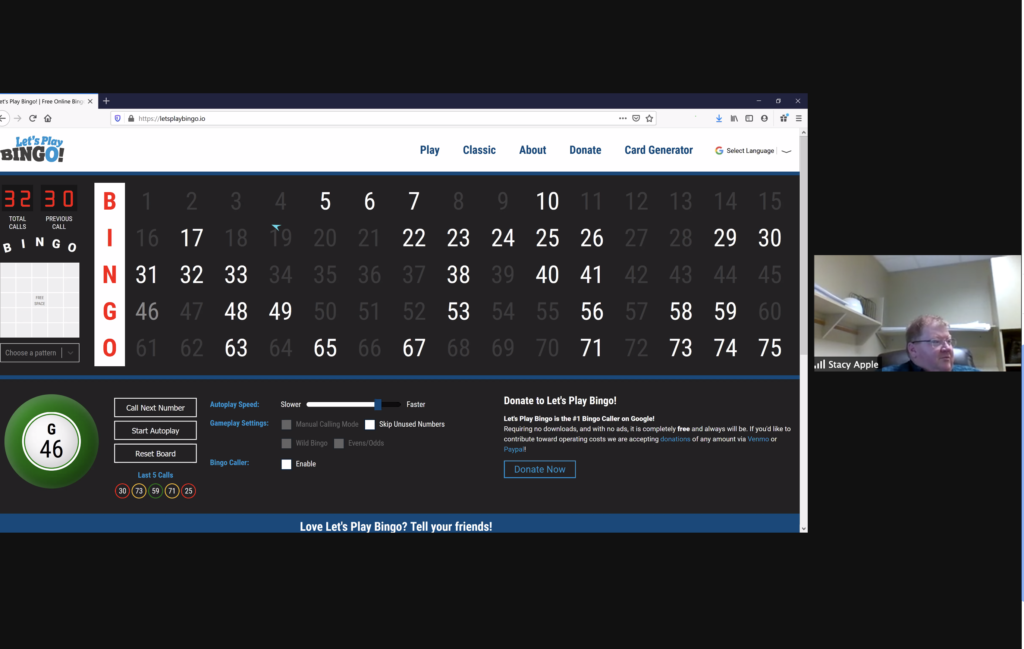The width and height of the screenshot is (1024, 649).
Task: Open the Play menu item
Action: click(x=430, y=150)
